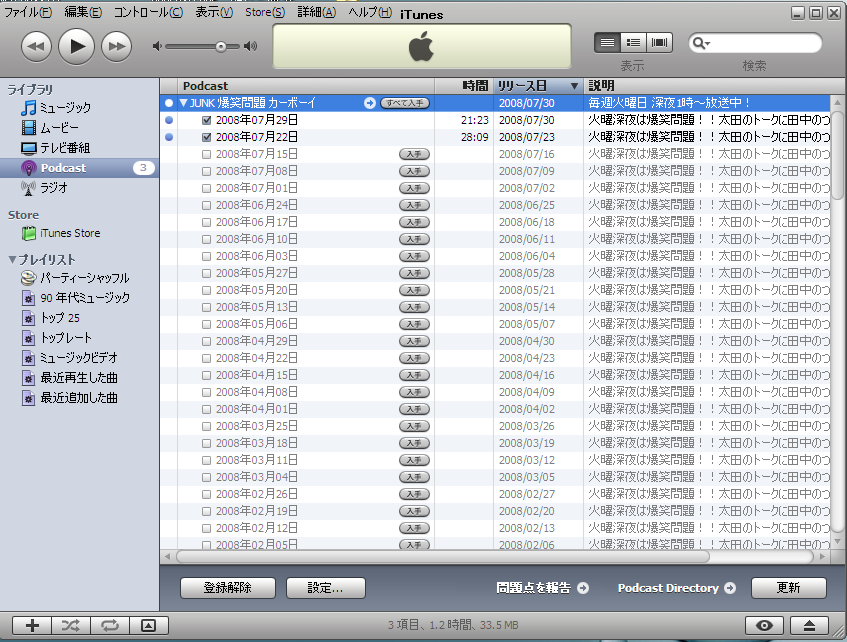Click 入手 for 2008年03月25日 episode
Viewport: 847px width, 642px height.
(x=414, y=426)
